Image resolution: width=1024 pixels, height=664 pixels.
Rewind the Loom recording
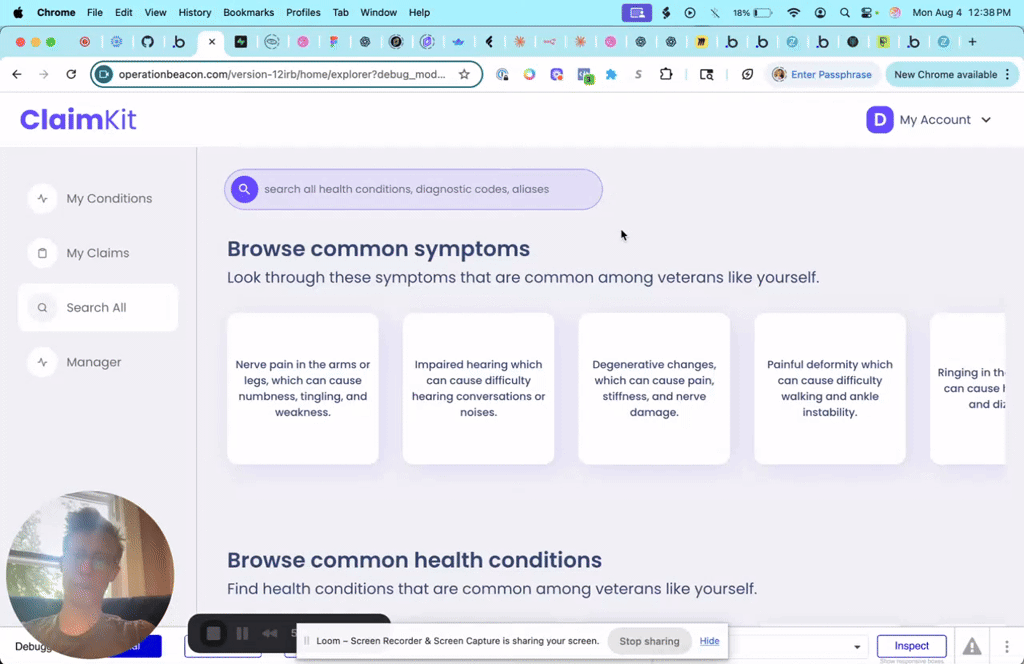pyautogui.click(x=269, y=633)
